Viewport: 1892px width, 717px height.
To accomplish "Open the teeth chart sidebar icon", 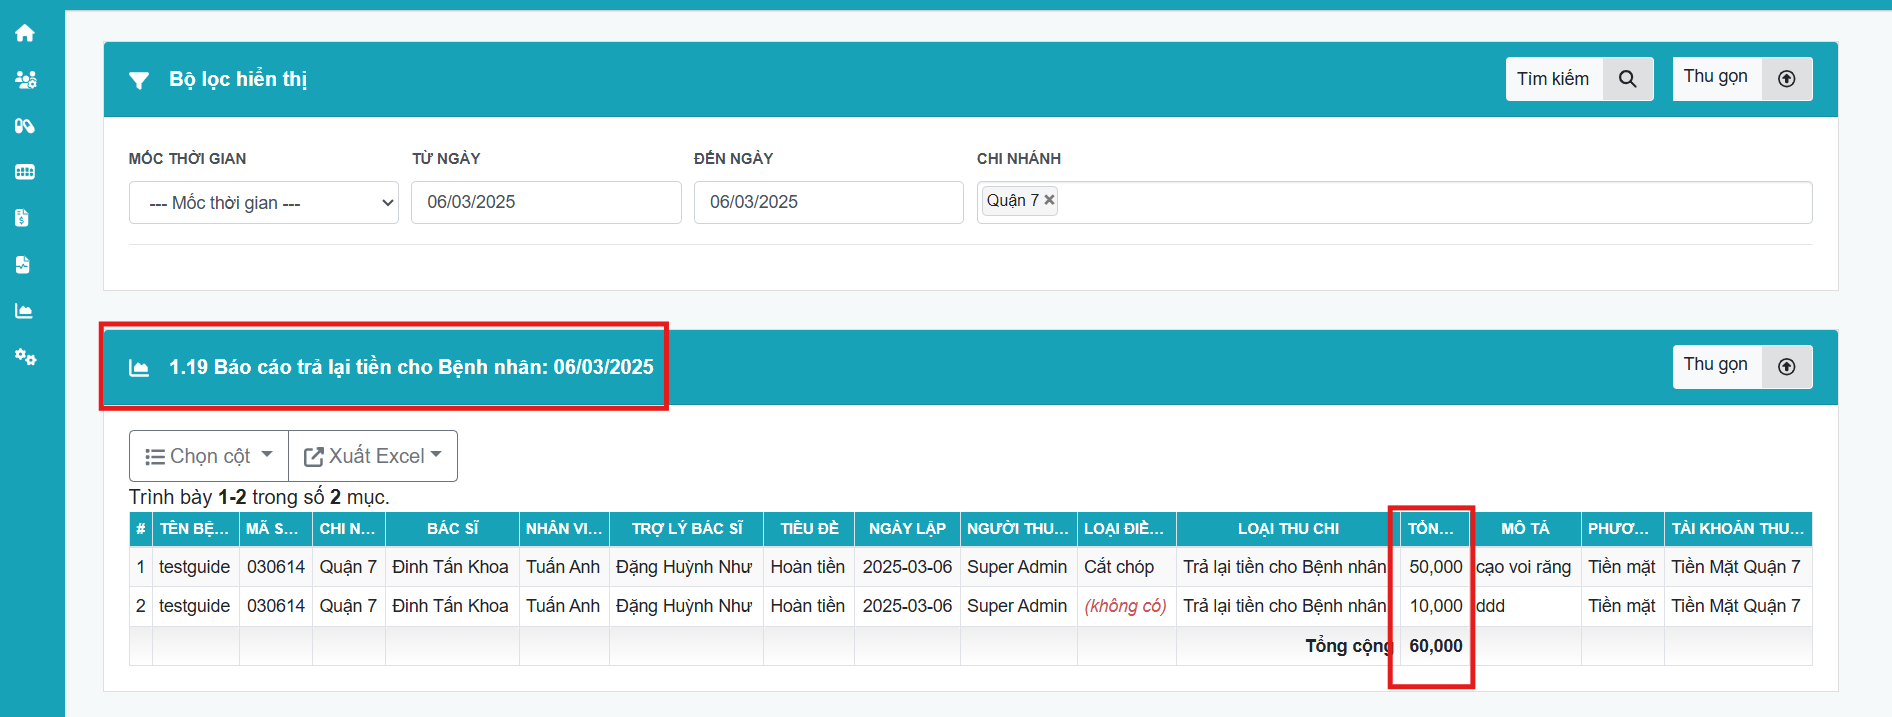I will [x=25, y=172].
